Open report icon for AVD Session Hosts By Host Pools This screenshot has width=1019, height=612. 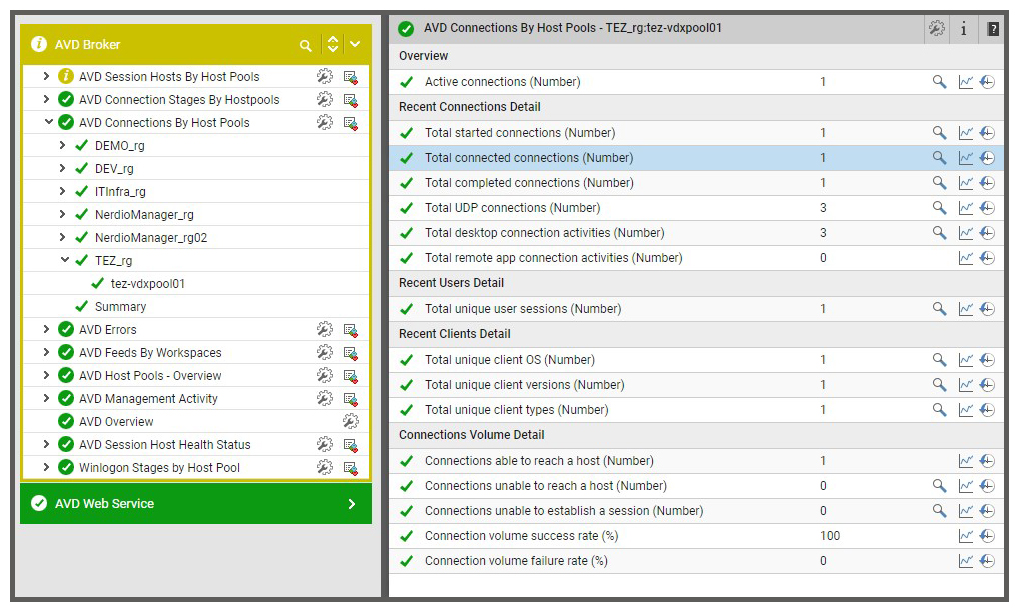click(x=351, y=77)
